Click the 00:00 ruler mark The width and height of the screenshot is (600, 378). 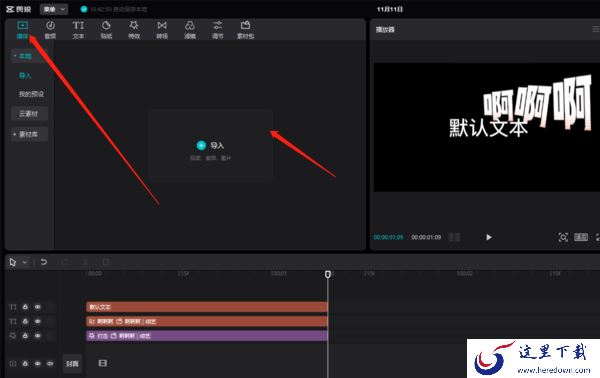pos(95,274)
